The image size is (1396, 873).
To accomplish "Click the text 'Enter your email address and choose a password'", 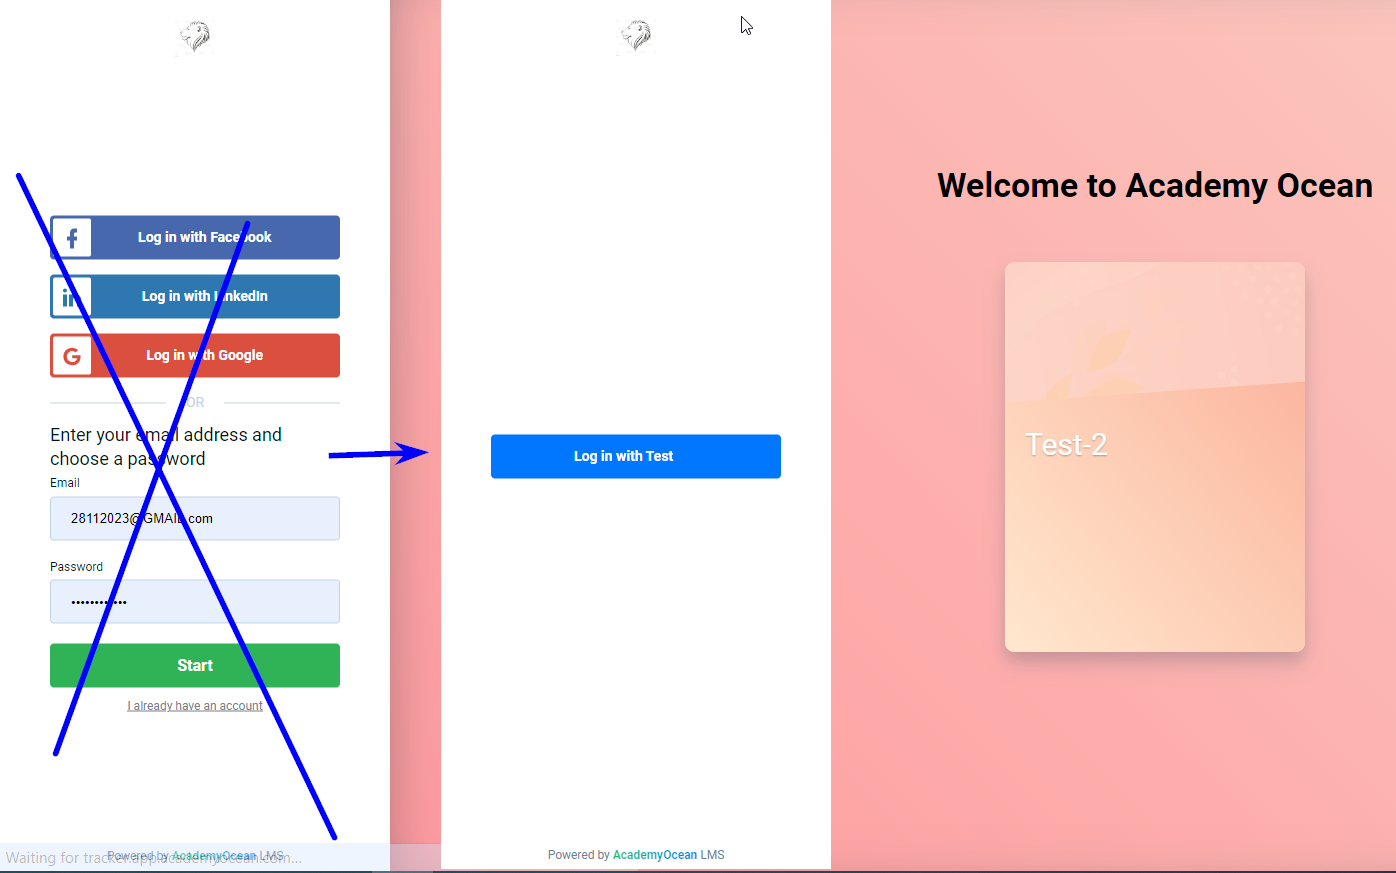I will [166, 447].
